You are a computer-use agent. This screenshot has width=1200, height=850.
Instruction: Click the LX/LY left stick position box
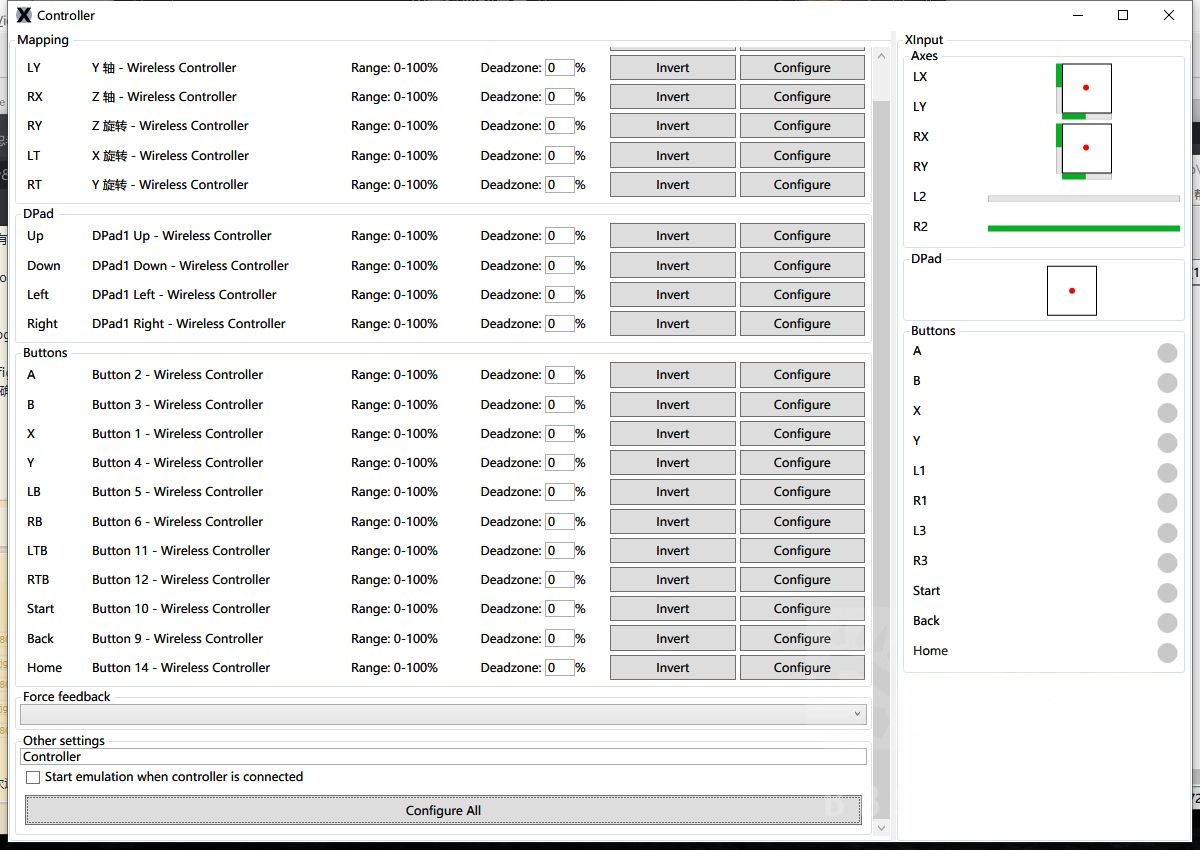[1086, 89]
